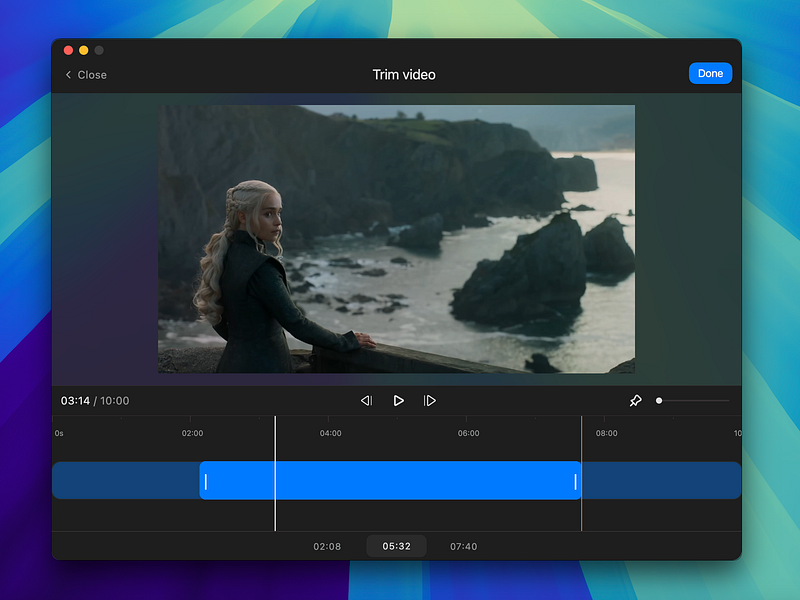This screenshot has width=800, height=600.
Task: Go back using the Close button
Action: pyautogui.click(x=86, y=75)
